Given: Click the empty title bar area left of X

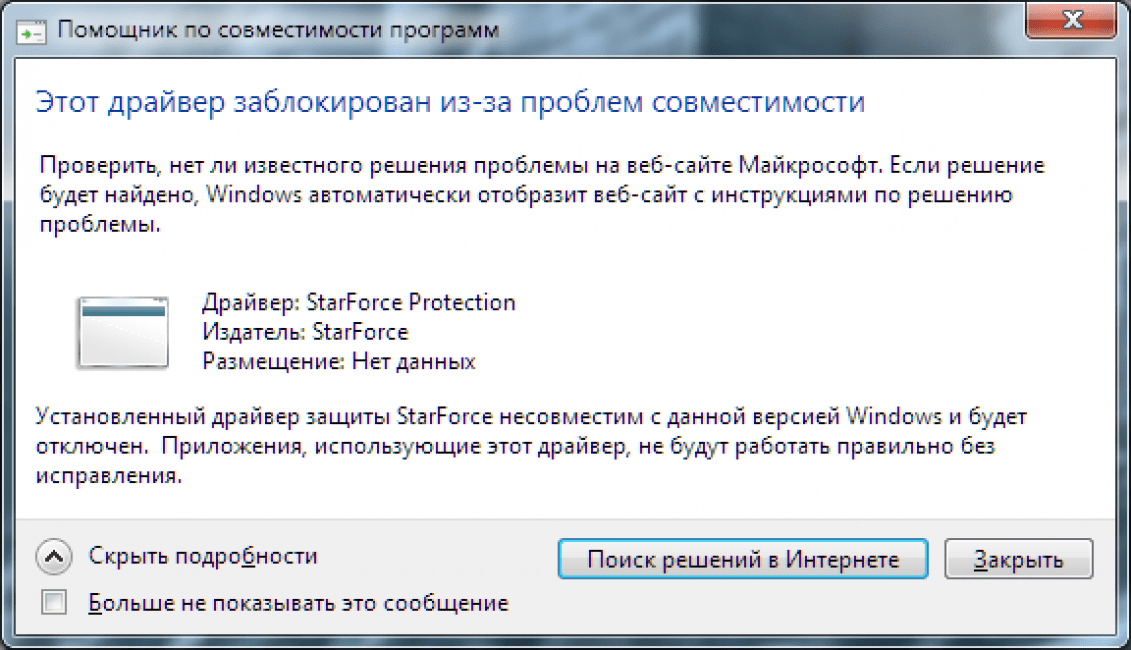Looking at the screenshot, I should pyautogui.click(x=757, y=29).
